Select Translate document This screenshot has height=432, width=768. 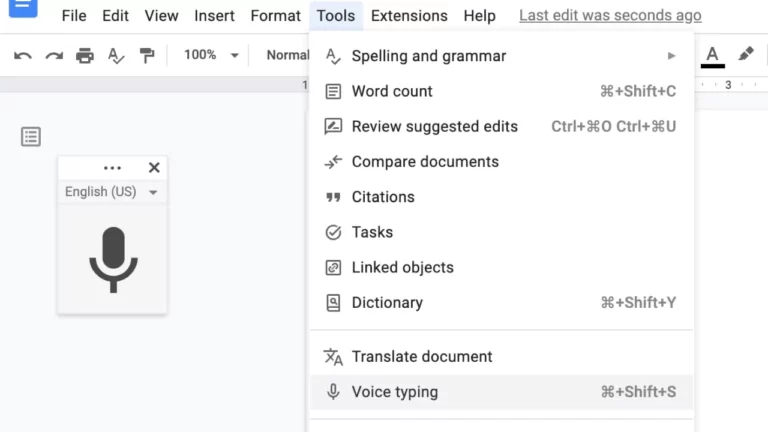click(502, 357)
